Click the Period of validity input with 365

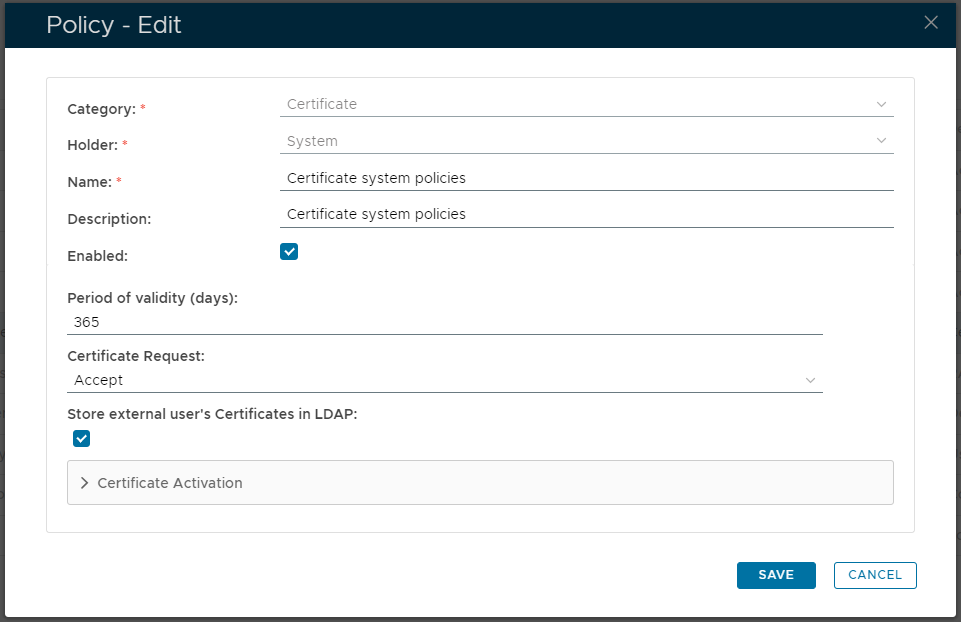[444, 322]
